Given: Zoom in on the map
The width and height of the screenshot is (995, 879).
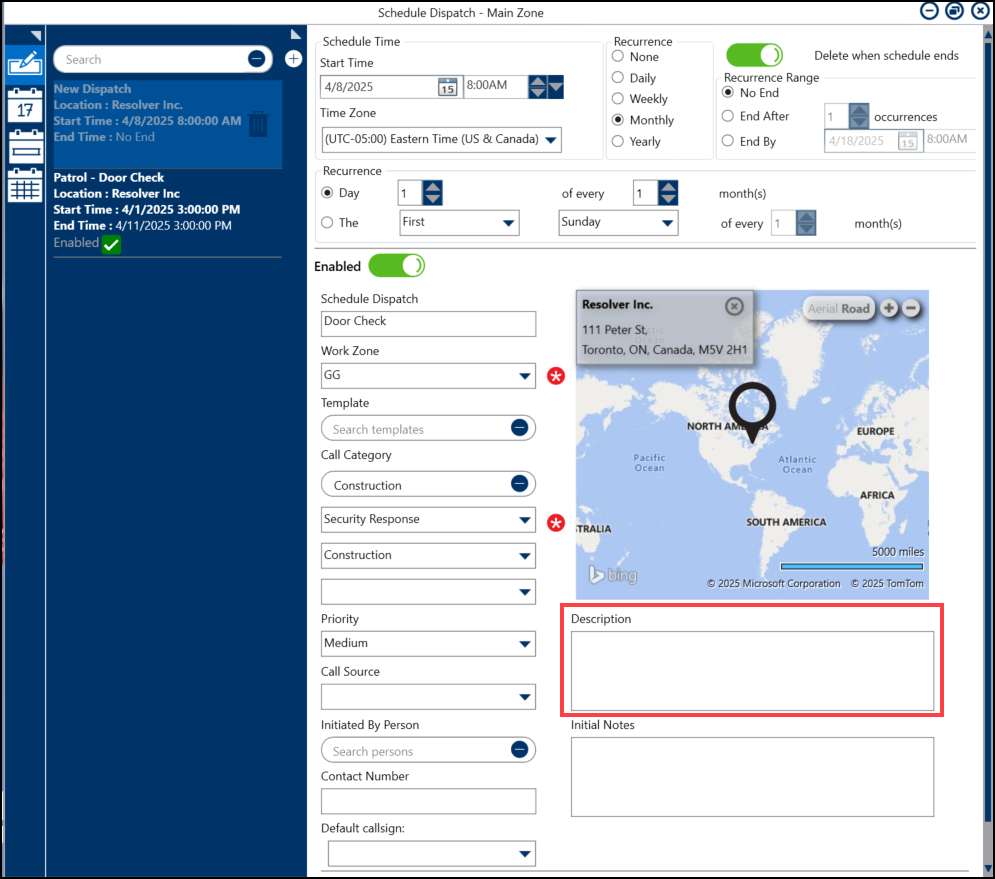Looking at the screenshot, I should click(888, 308).
